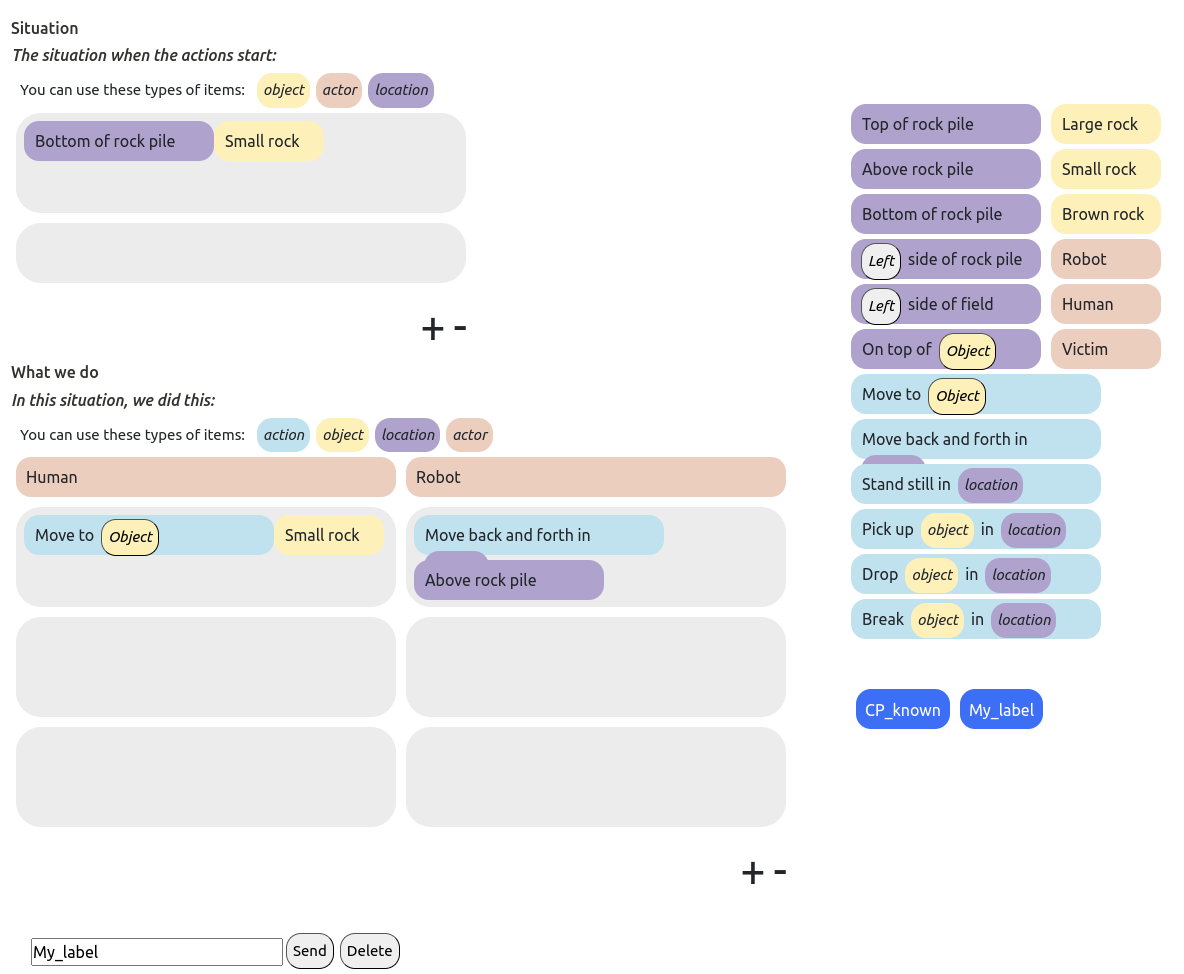Select Bottom of rock pile in Situation box
Screen dimensions: 1184x974
(x=119, y=141)
